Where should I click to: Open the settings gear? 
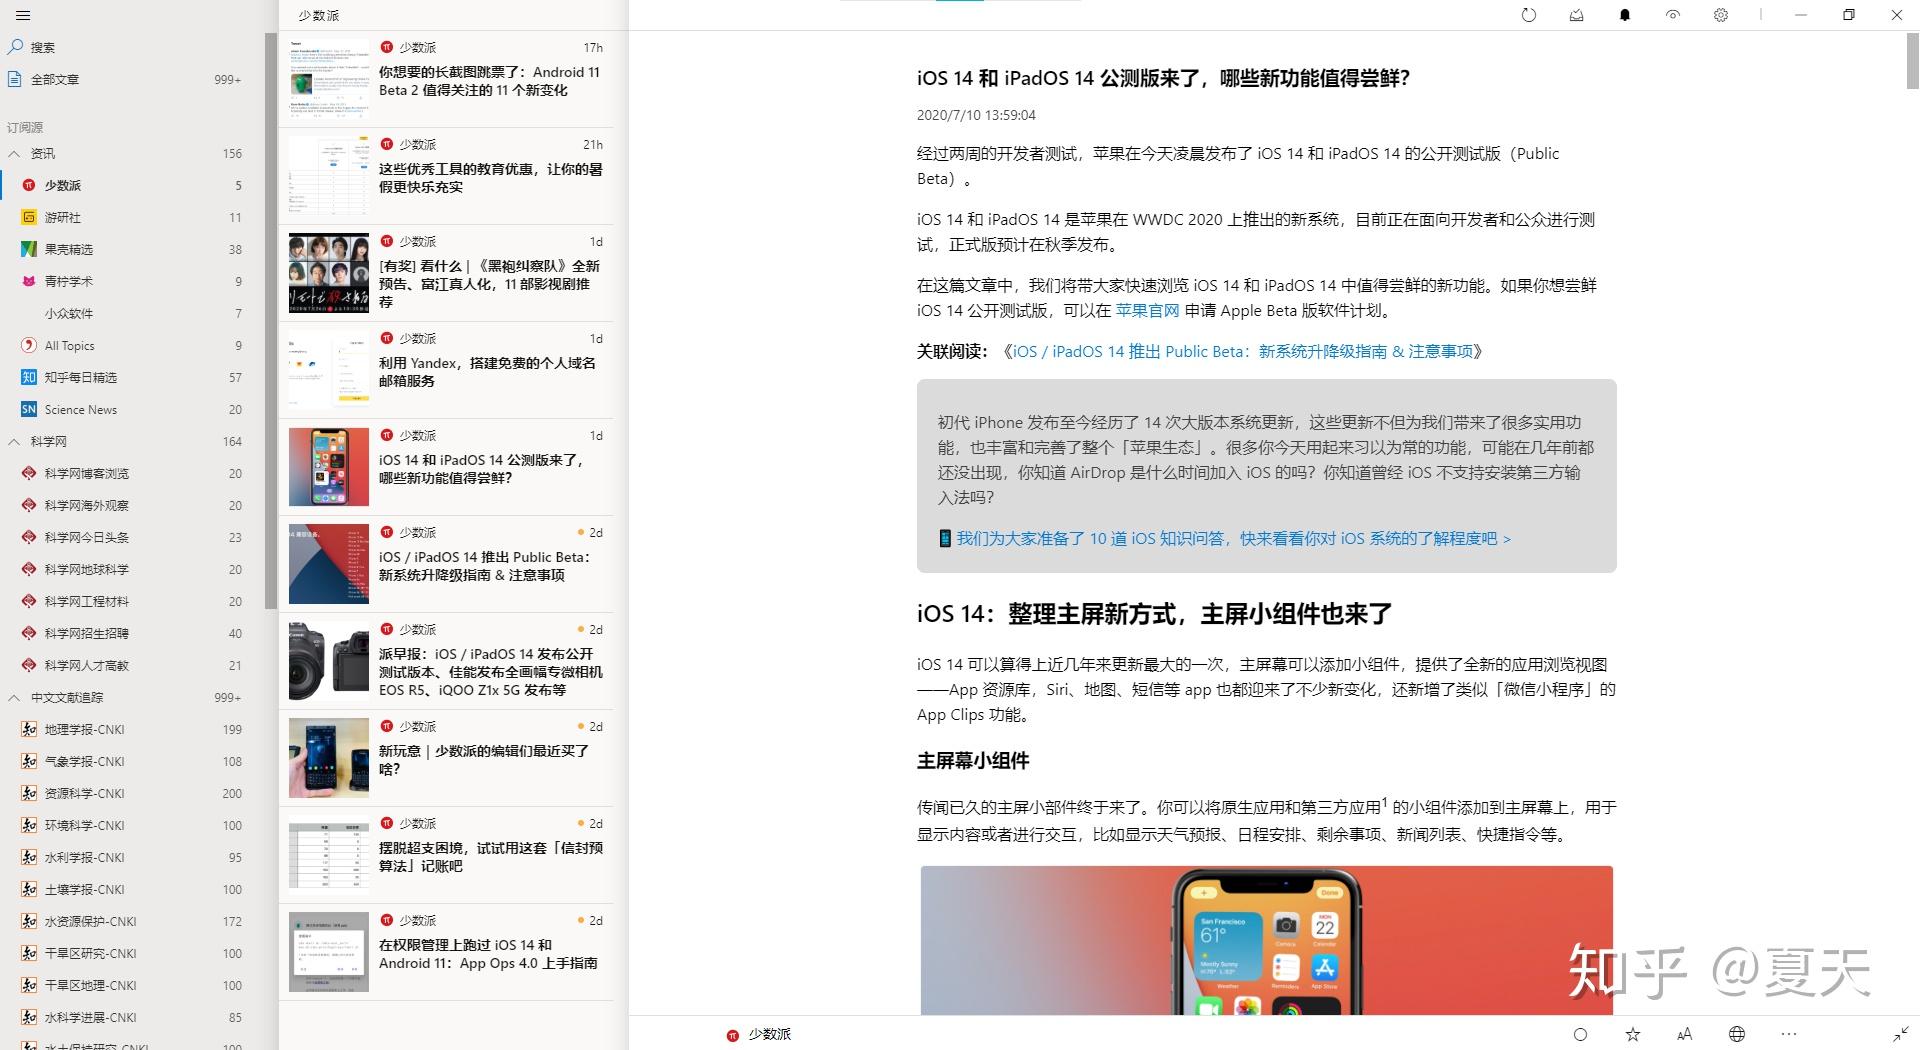tap(1721, 15)
